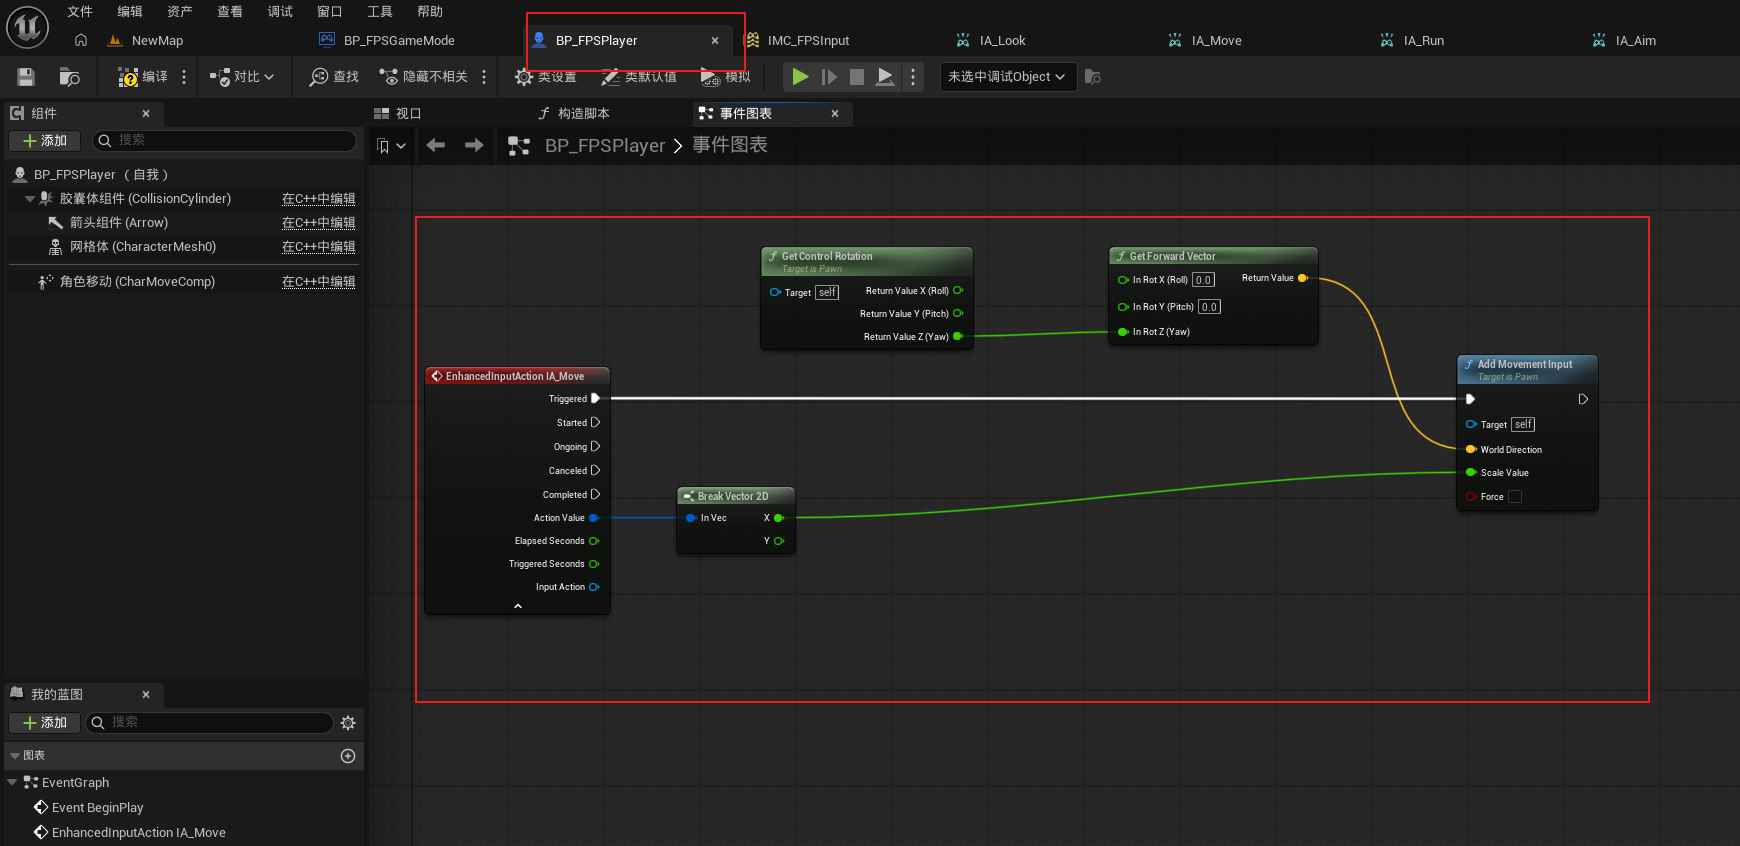Collapse the 图表 section
Image resolution: width=1740 pixels, height=846 pixels.
pyautogui.click(x=15, y=756)
